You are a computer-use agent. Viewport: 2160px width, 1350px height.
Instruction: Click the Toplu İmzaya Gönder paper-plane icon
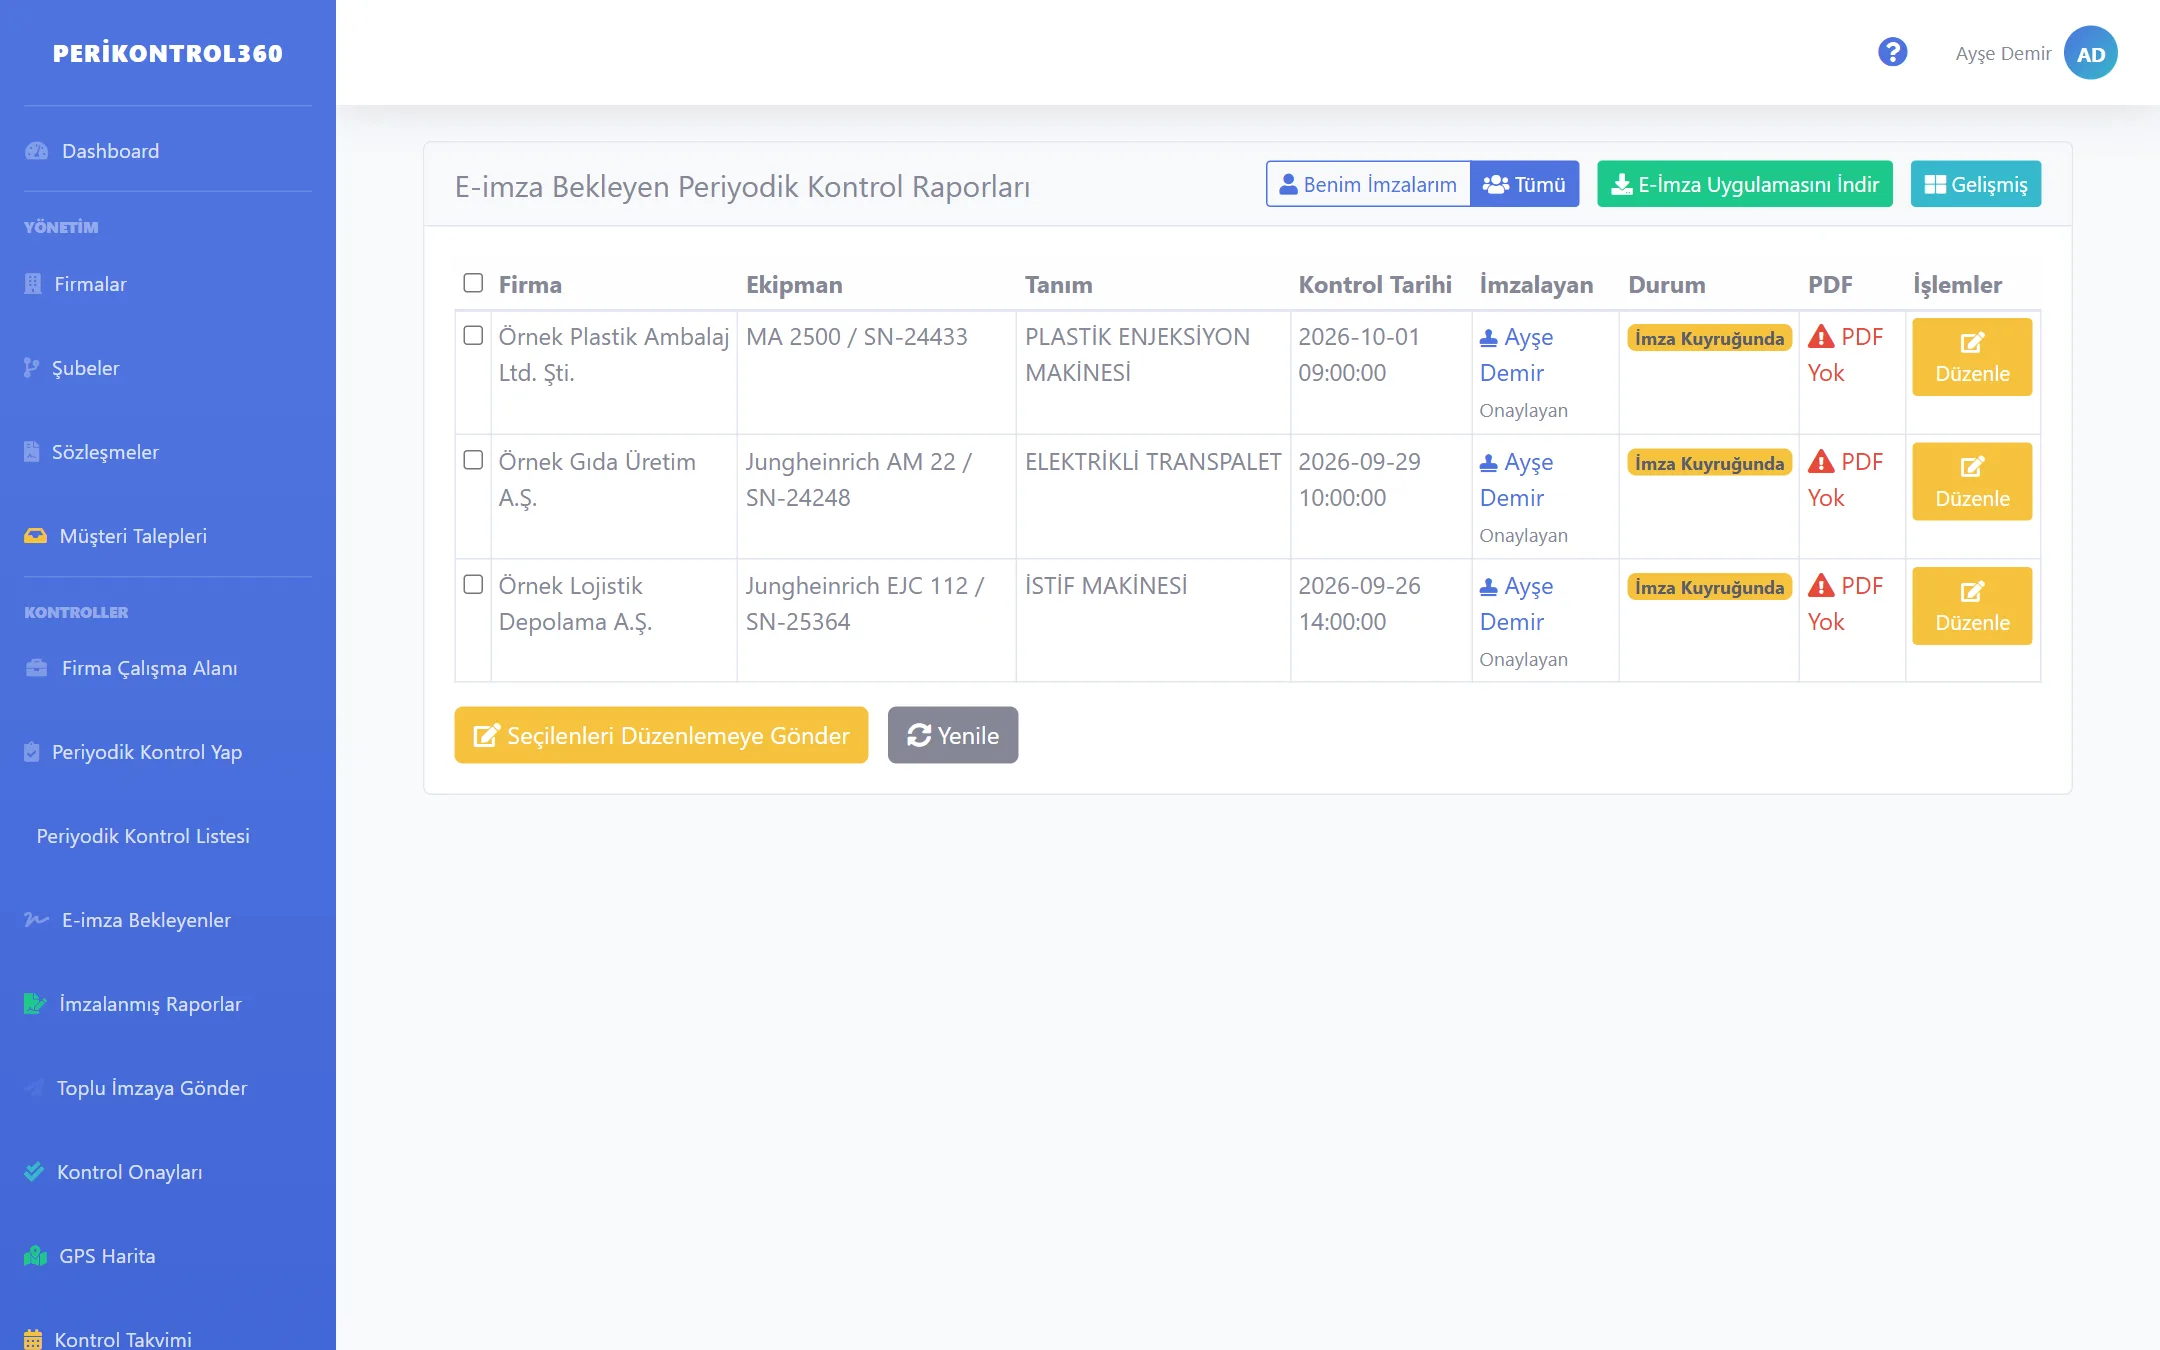34,1088
